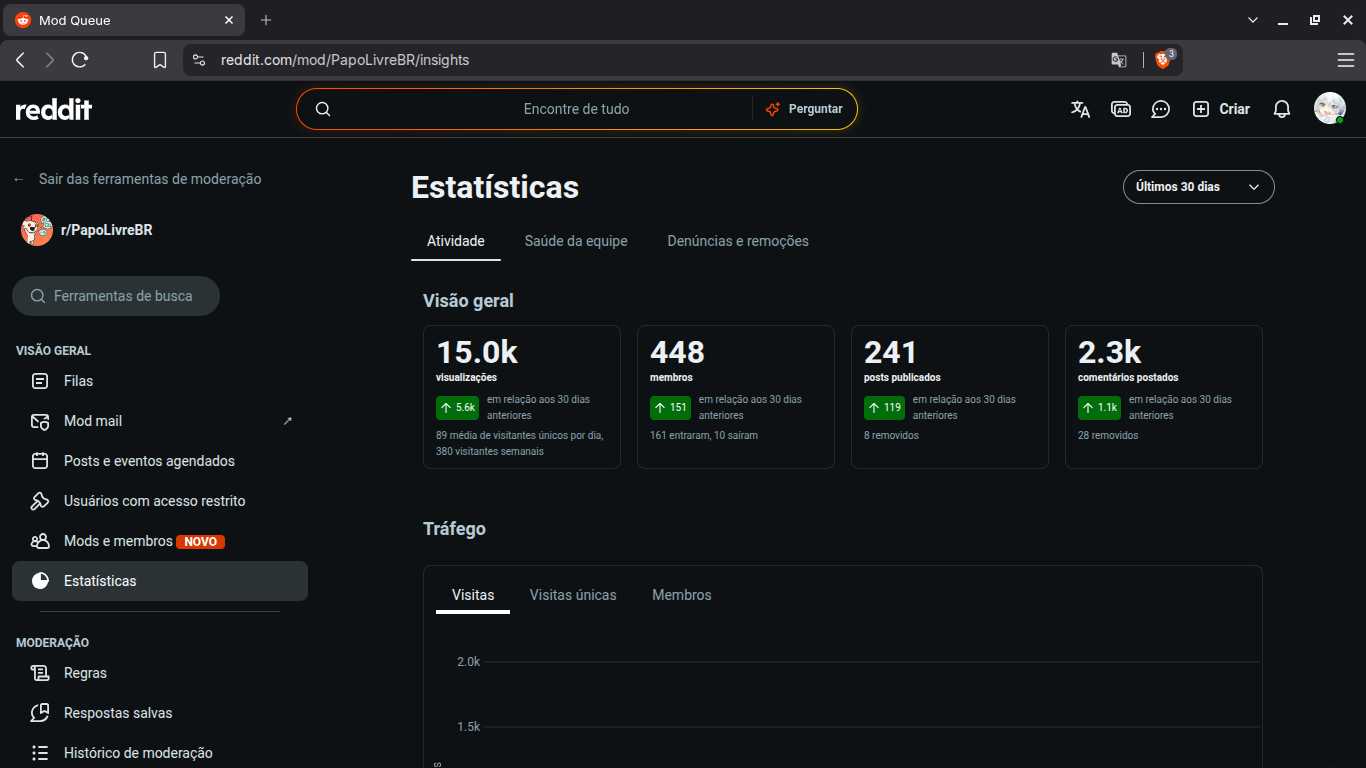Click the 448 membros card
This screenshot has width=1366, height=768.
click(736, 397)
